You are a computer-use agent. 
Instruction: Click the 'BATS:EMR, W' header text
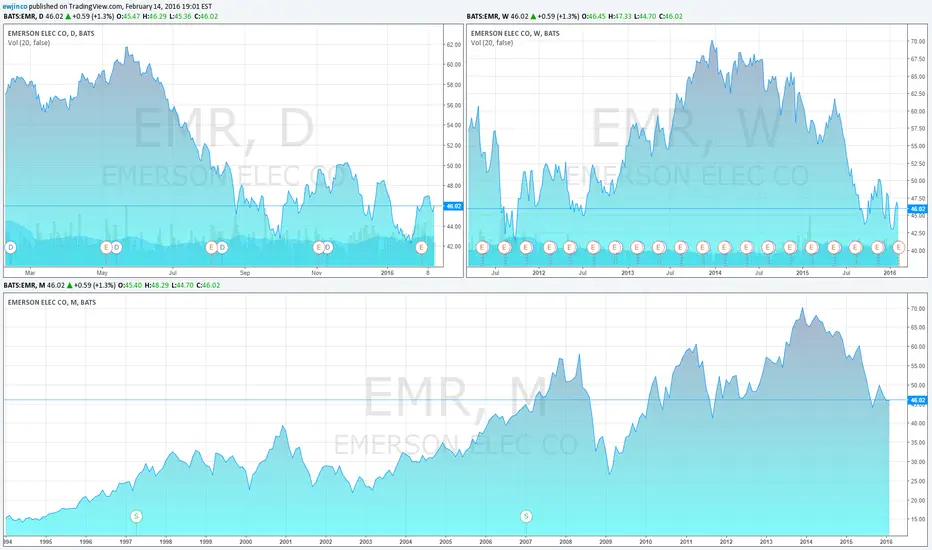(x=488, y=16)
